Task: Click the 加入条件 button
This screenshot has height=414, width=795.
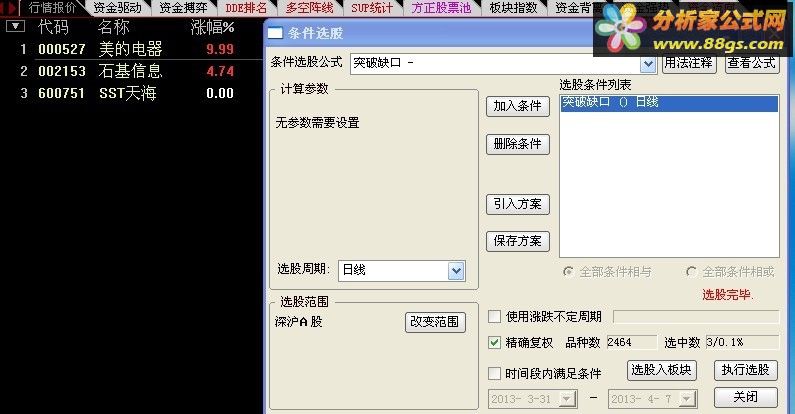Action: (x=518, y=106)
